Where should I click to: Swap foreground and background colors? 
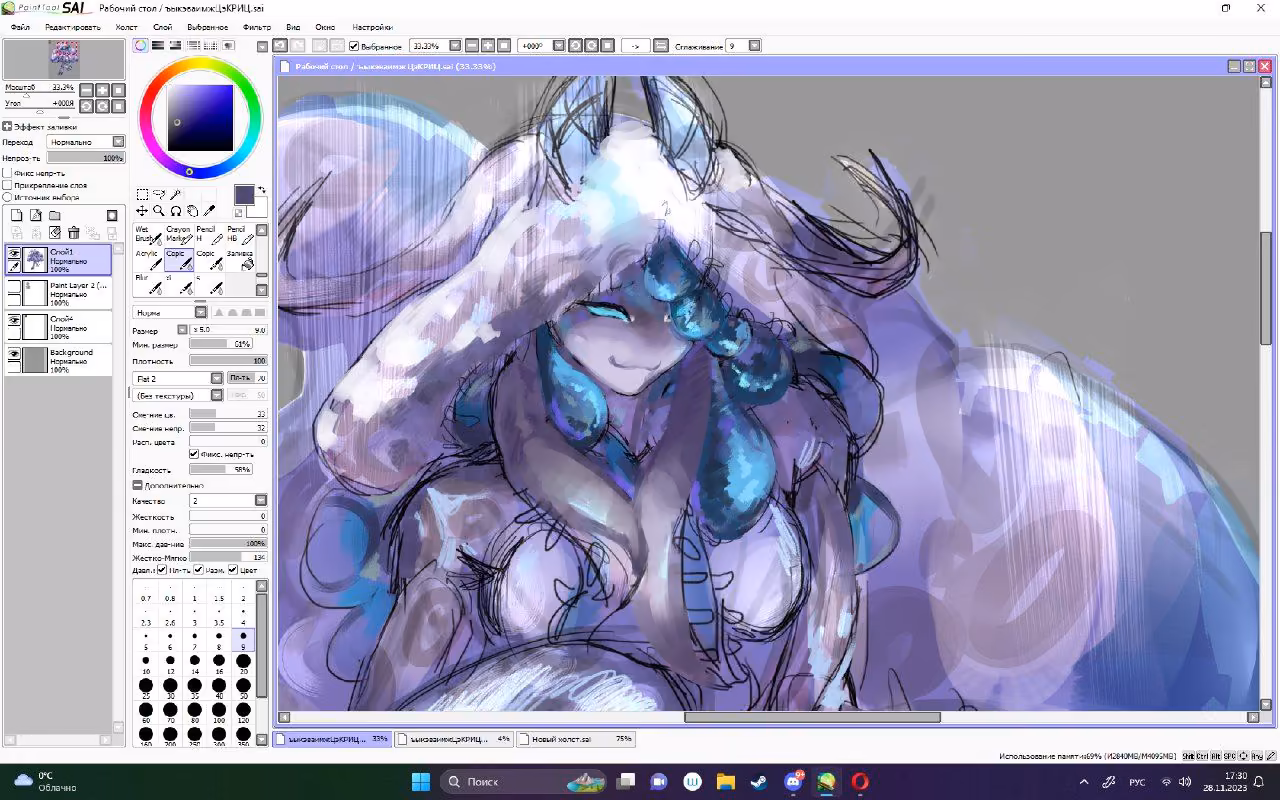262,189
